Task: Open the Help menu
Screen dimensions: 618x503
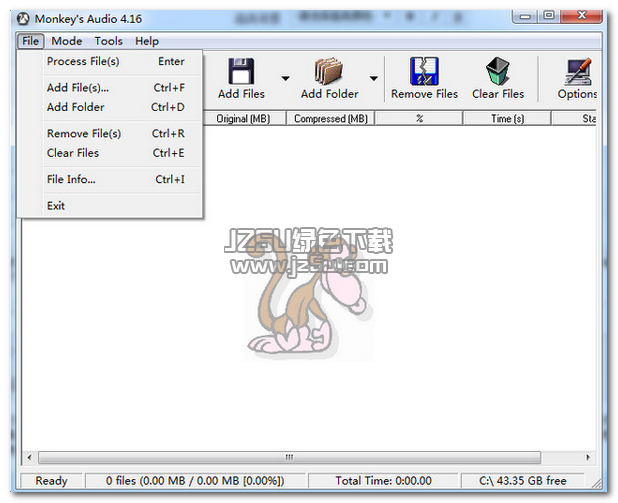Action: click(x=147, y=41)
